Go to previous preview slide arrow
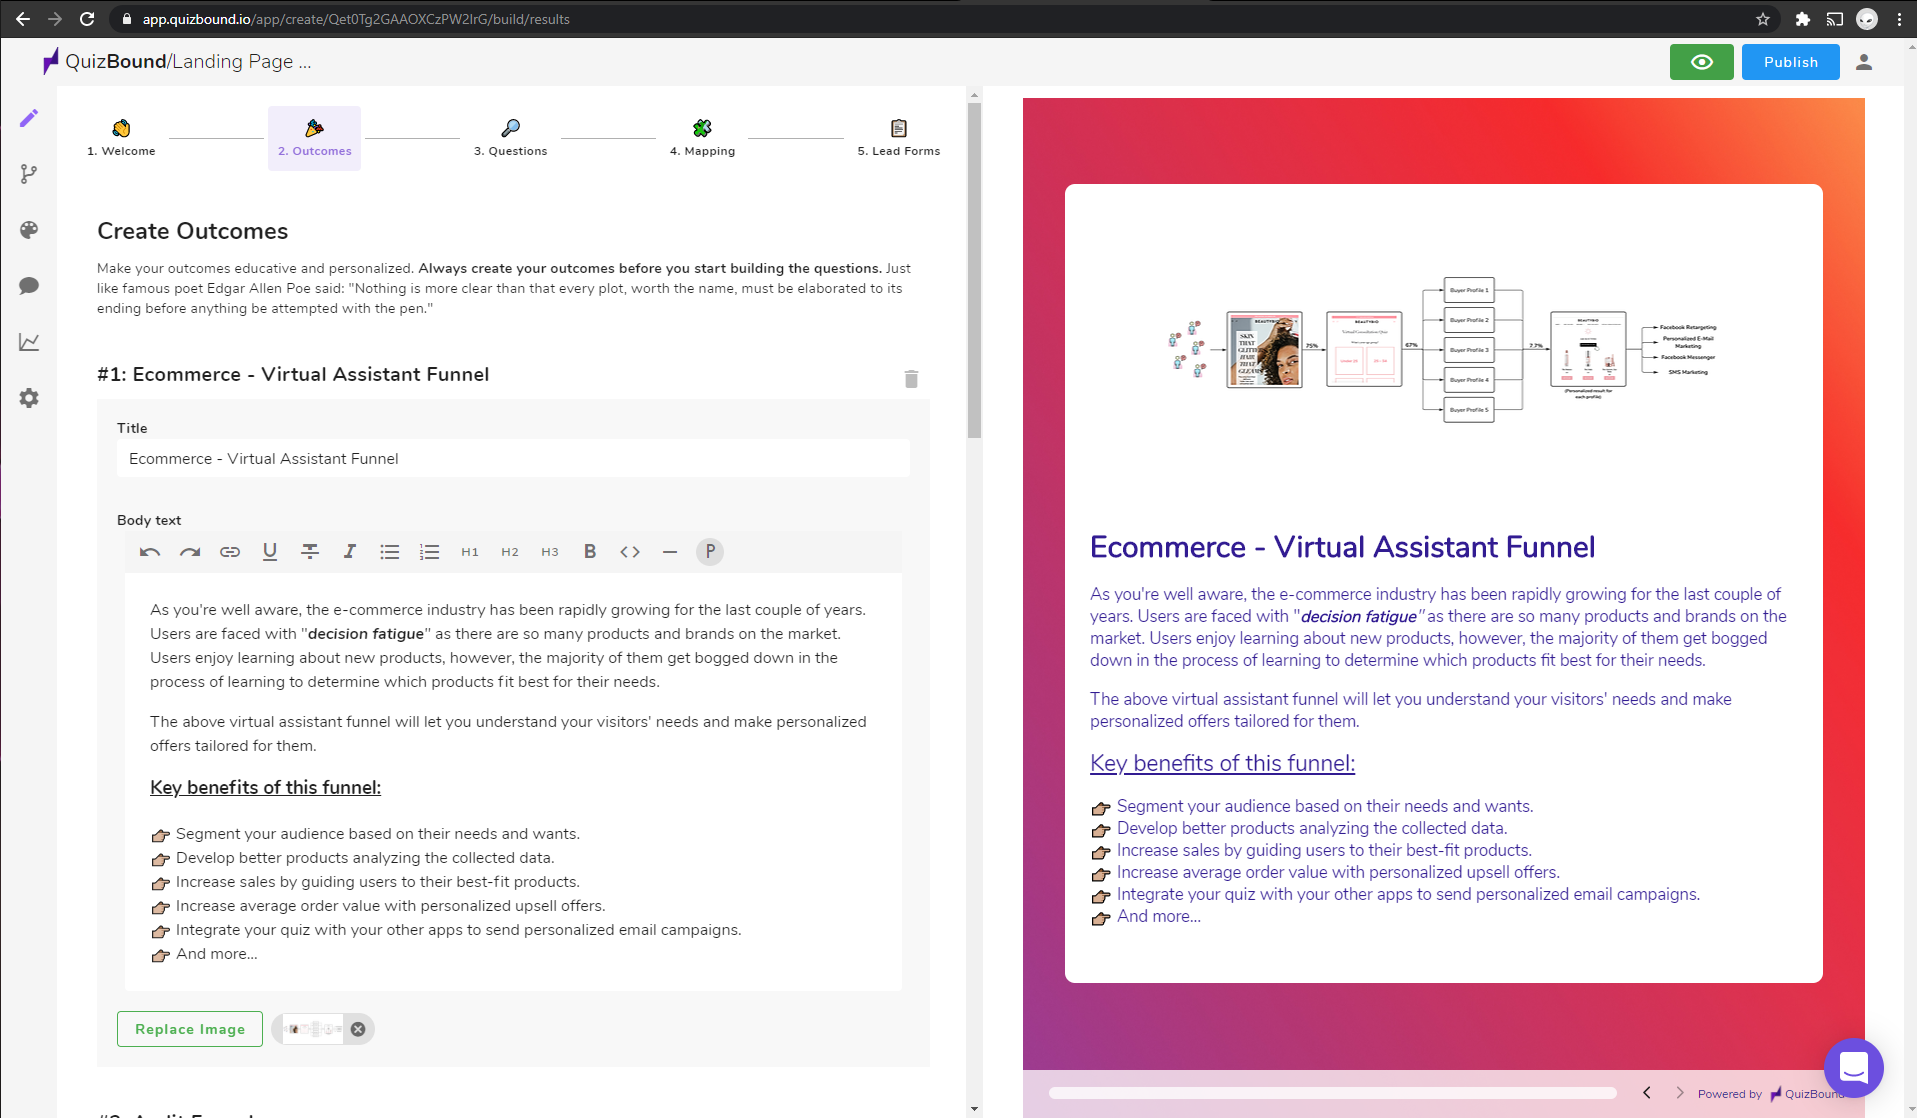 point(1647,1093)
